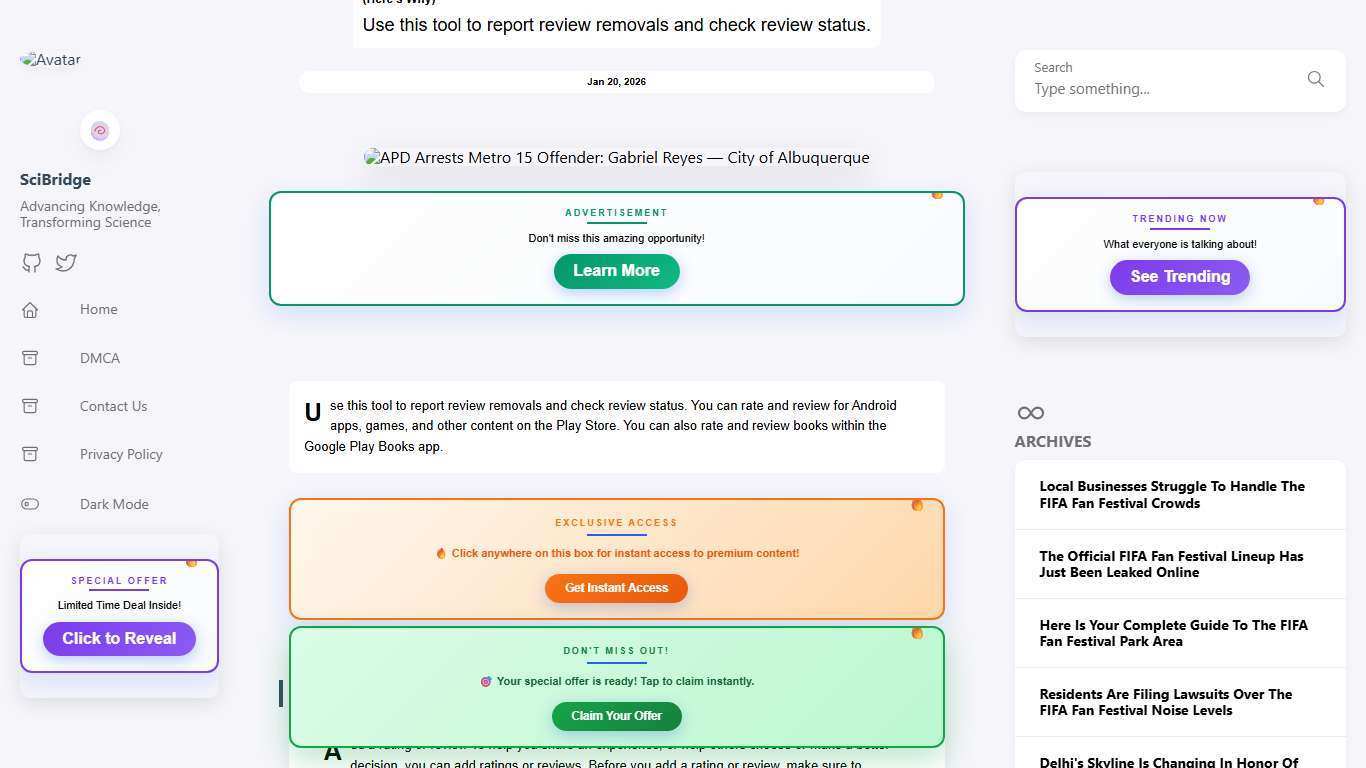Click the icon next to Contact Us
Image resolution: width=1366 pixels, height=768 pixels.
30,406
